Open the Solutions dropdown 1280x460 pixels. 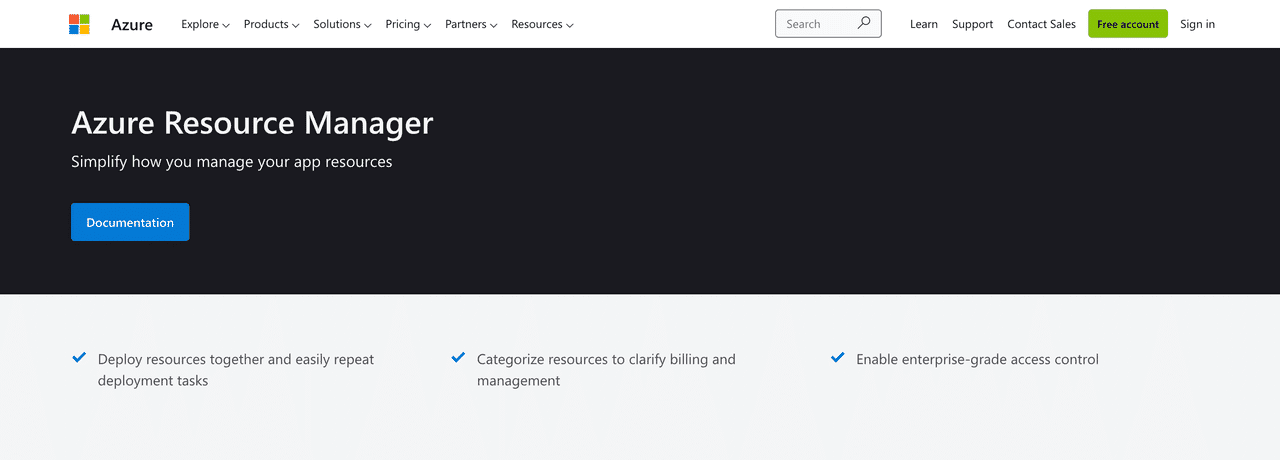click(x=342, y=24)
